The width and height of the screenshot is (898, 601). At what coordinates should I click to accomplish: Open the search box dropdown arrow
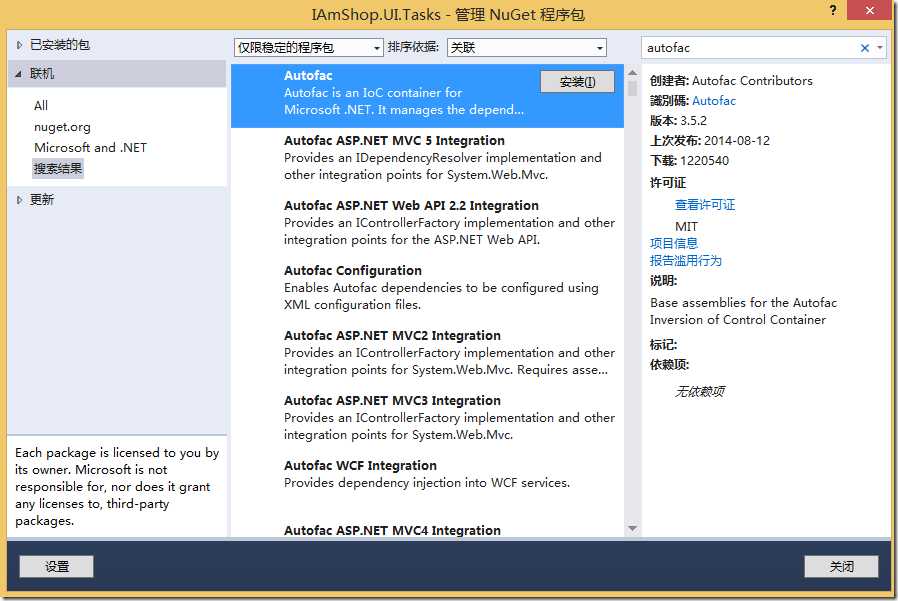pyautogui.click(x=880, y=48)
